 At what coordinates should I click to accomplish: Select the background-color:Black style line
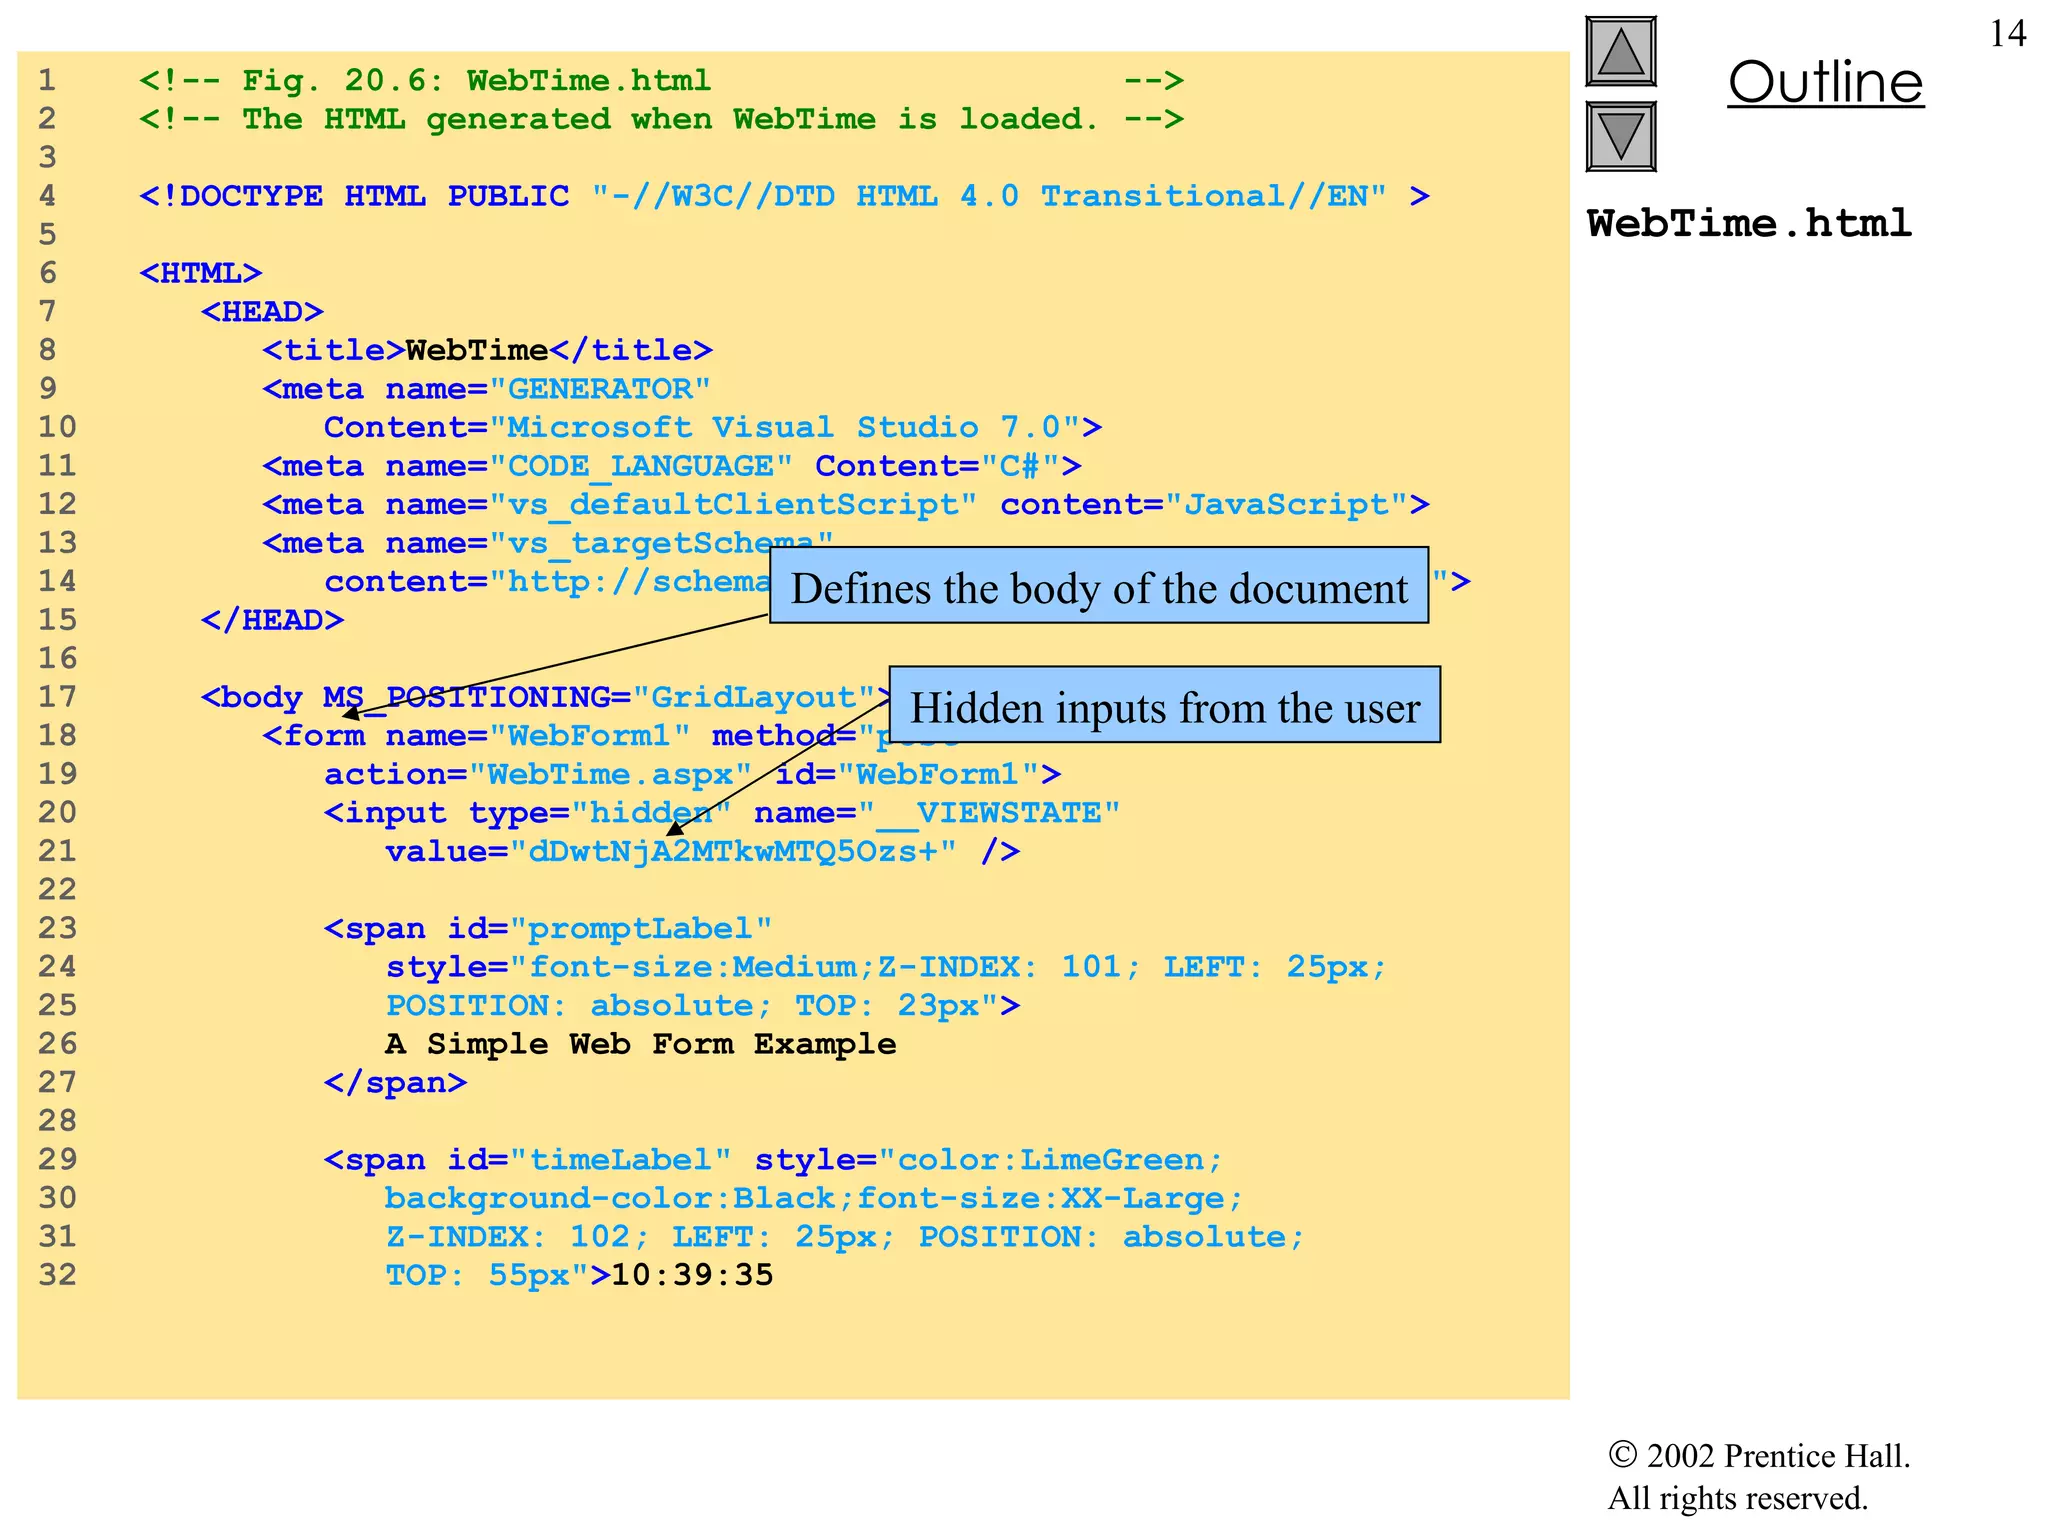pos(814,1198)
